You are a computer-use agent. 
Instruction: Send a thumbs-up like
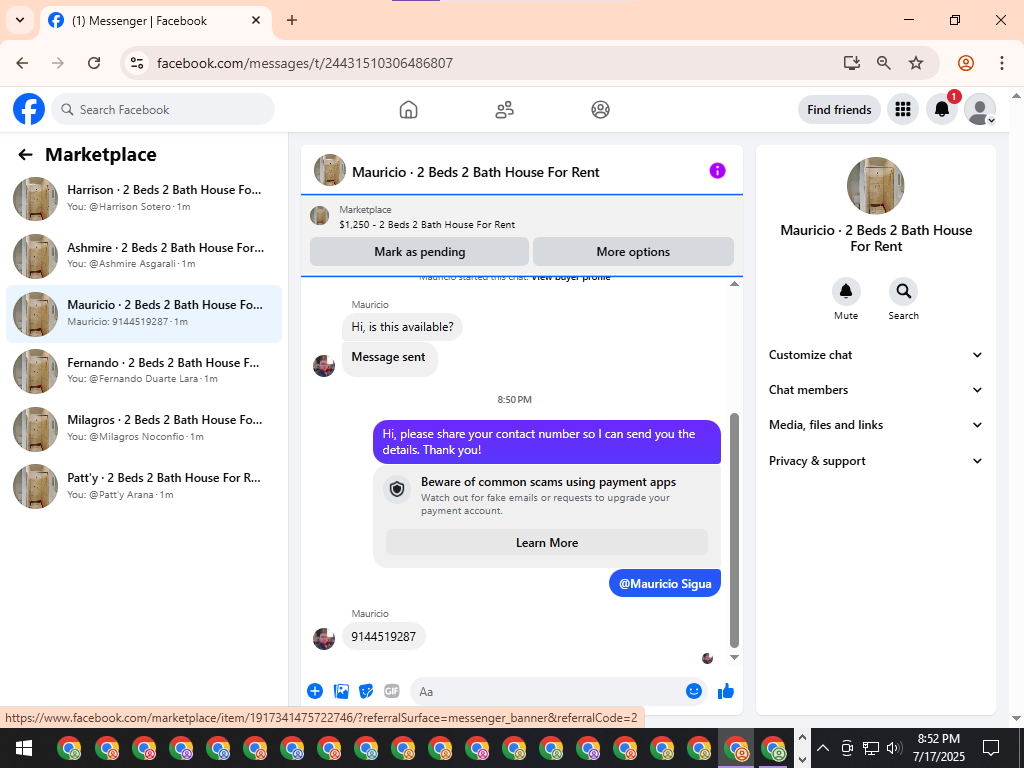pos(726,691)
